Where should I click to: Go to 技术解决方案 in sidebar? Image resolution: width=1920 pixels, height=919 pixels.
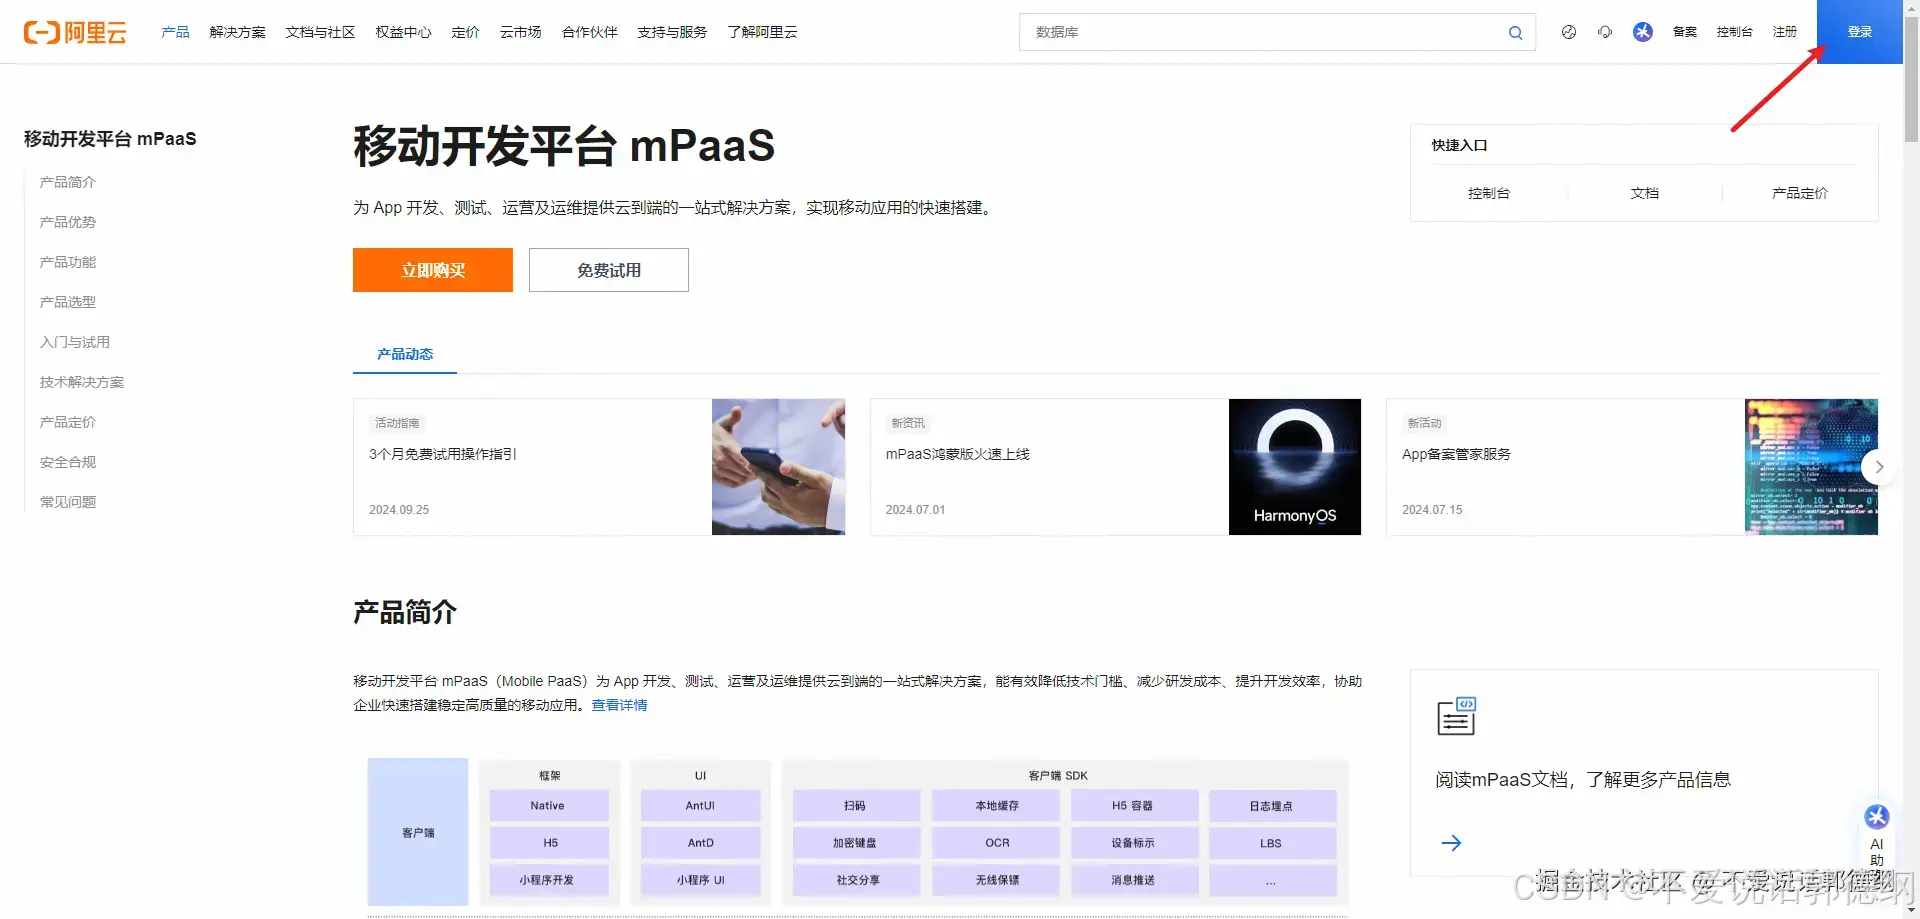[82, 382]
